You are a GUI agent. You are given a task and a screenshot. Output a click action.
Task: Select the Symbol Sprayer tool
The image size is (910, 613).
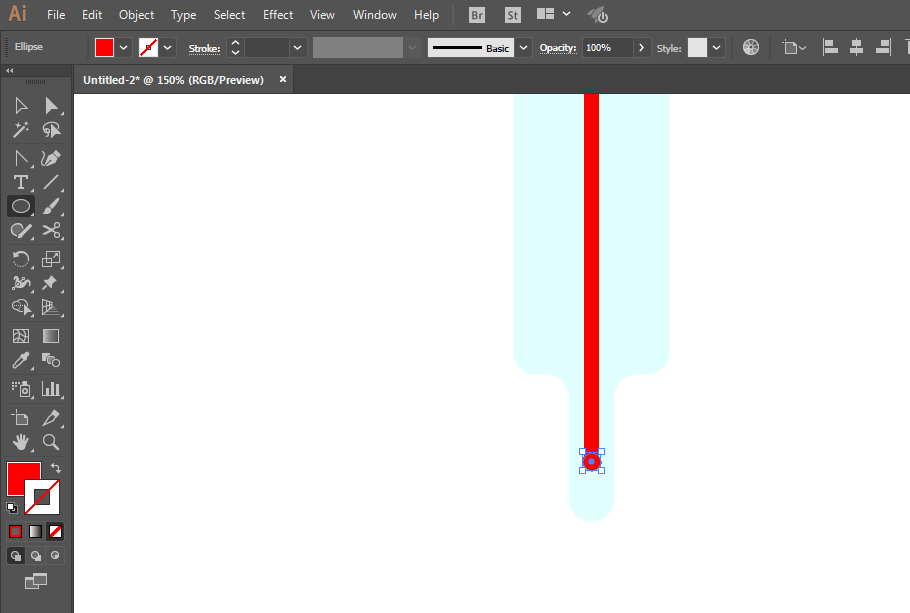coord(21,389)
